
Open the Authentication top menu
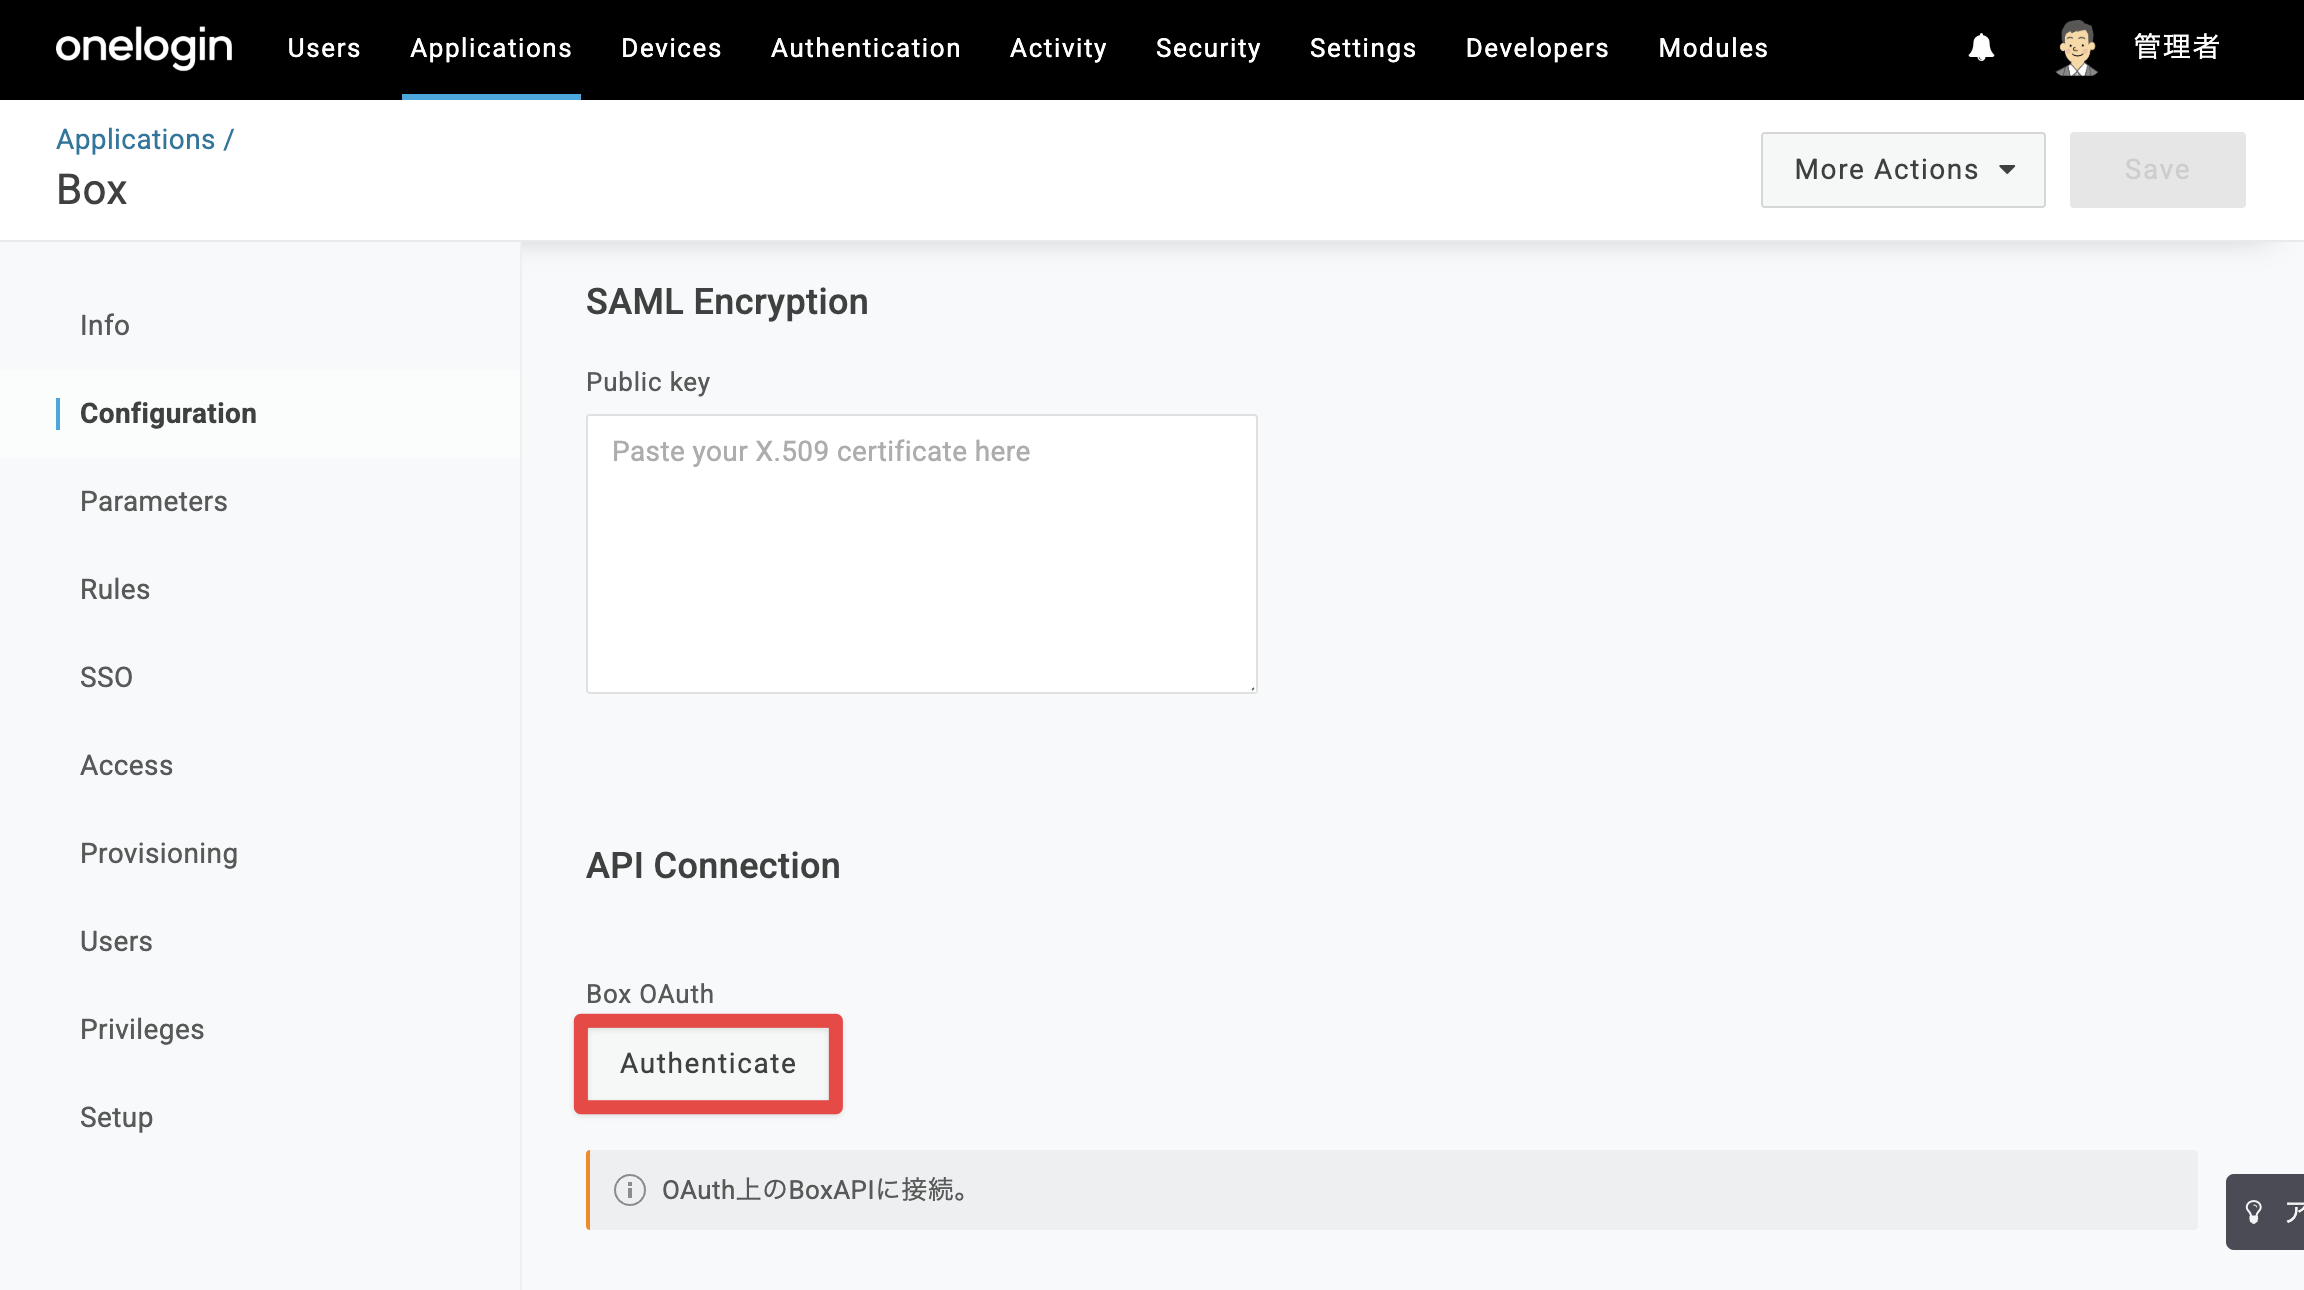coord(866,48)
